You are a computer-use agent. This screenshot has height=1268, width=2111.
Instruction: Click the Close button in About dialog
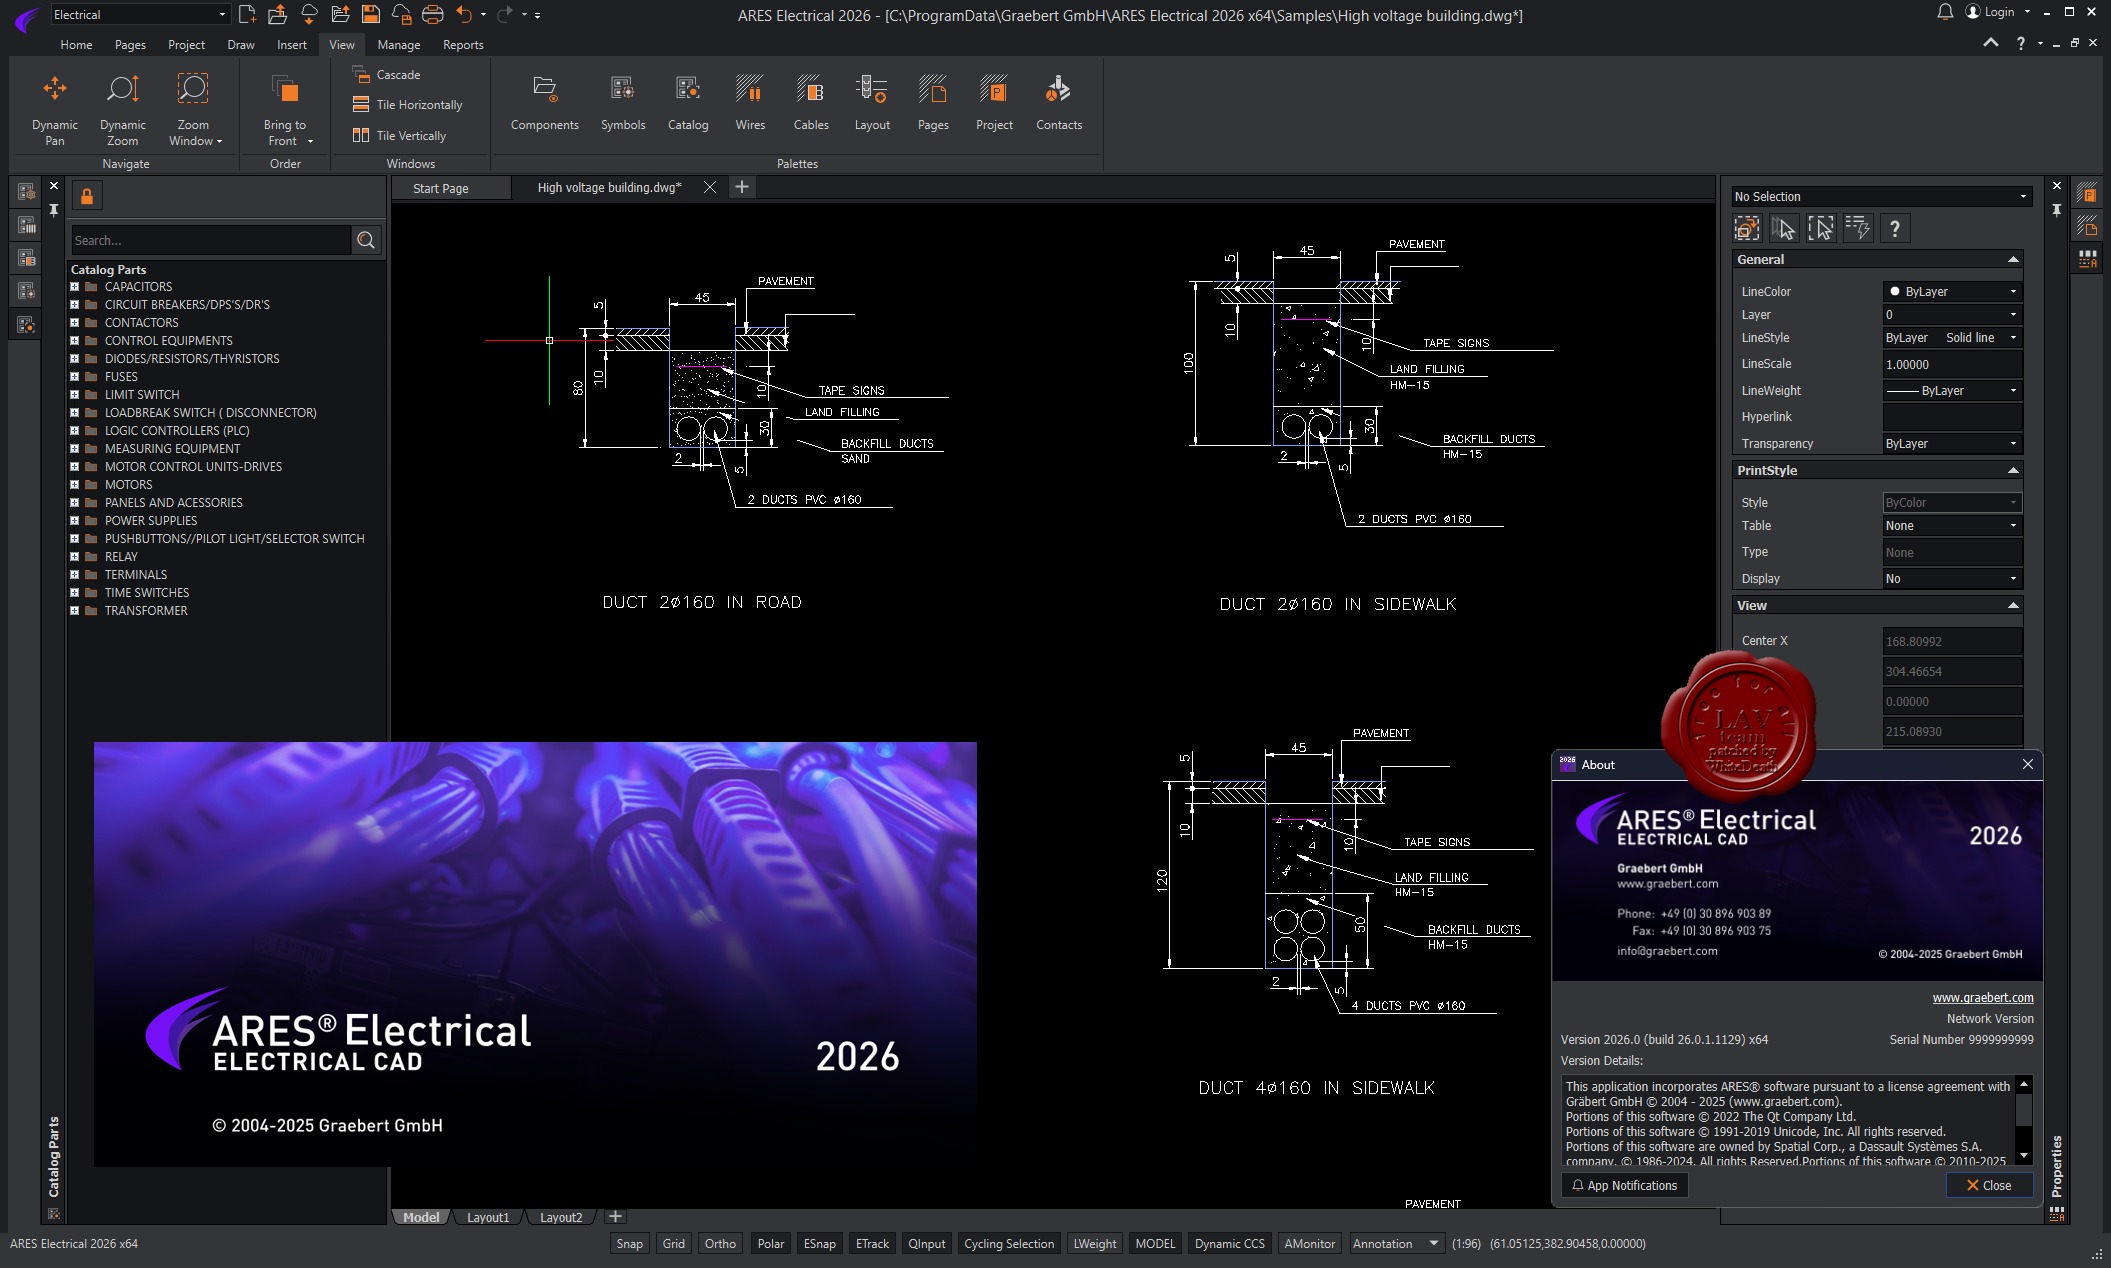pos(1989,1185)
